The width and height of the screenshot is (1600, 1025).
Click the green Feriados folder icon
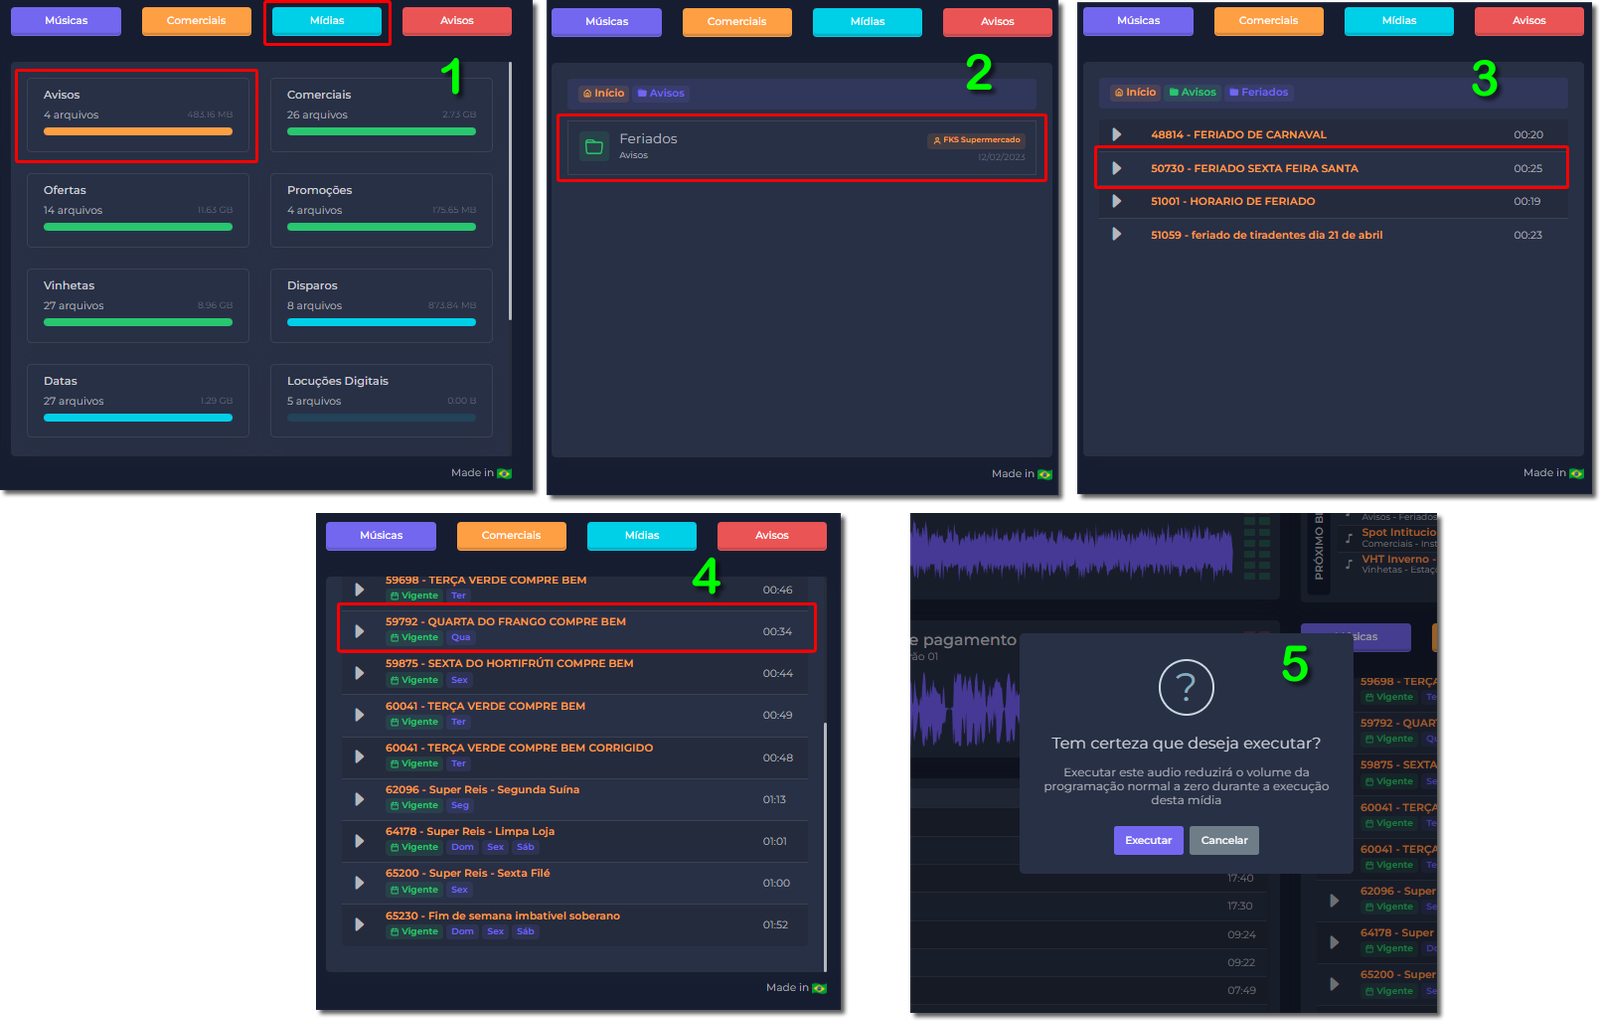594,147
